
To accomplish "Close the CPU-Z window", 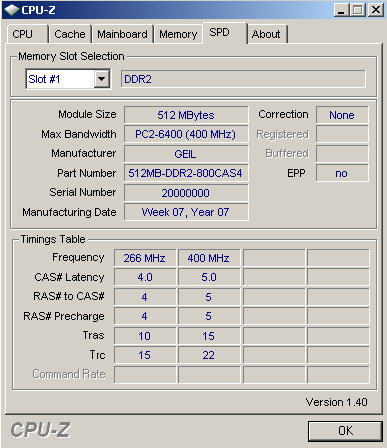I will [376, 10].
